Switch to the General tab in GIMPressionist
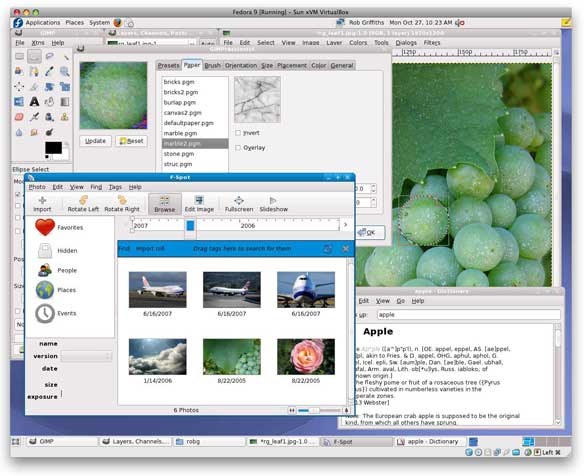The image size is (584, 476). click(x=342, y=66)
